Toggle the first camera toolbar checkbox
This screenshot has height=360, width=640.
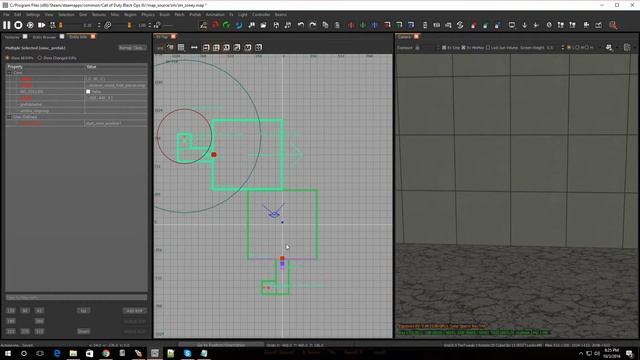(444, 48)
